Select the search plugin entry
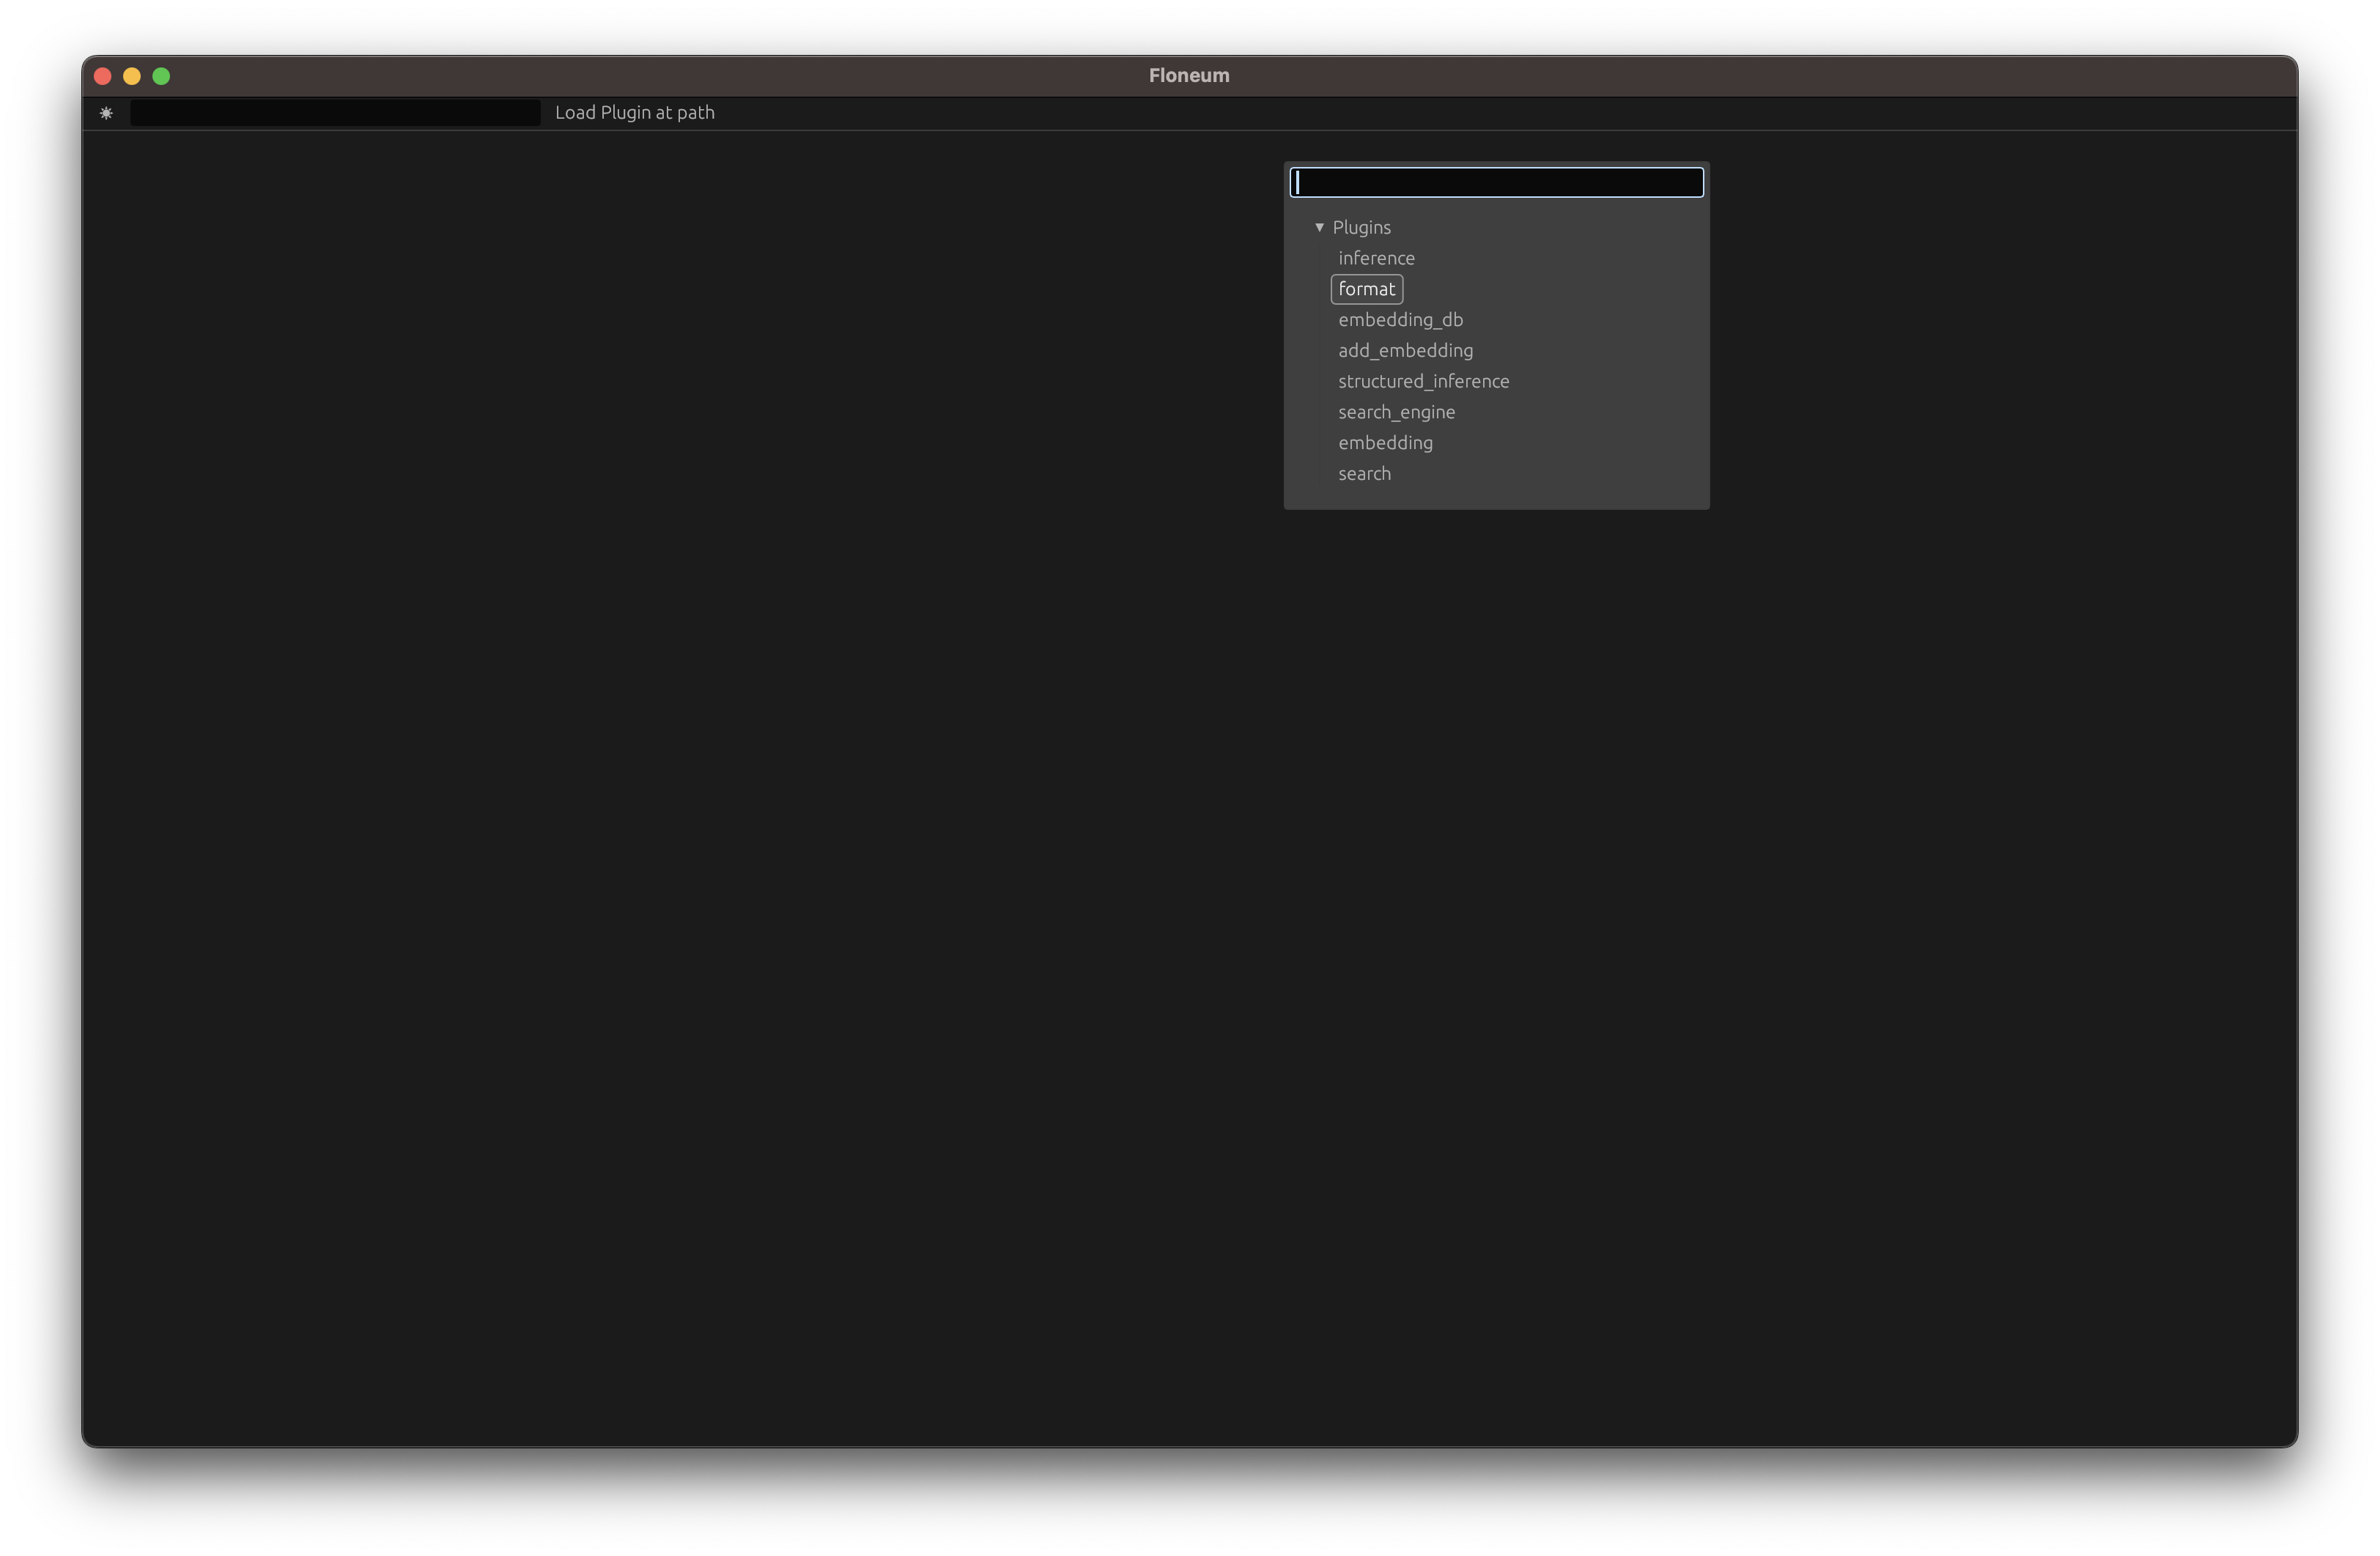 pos(1364,474)
